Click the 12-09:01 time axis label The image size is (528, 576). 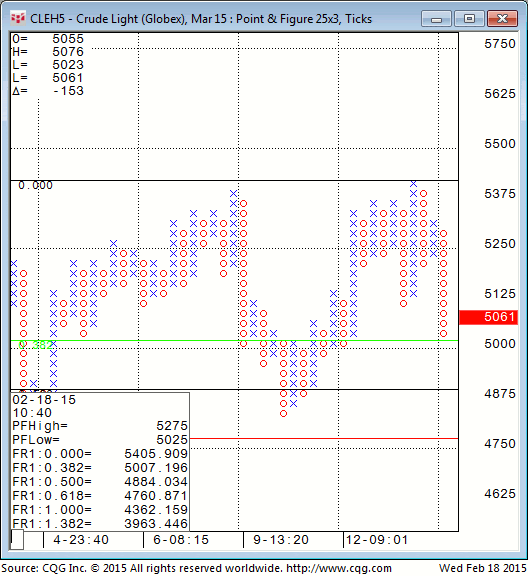(x=377, y=540)
